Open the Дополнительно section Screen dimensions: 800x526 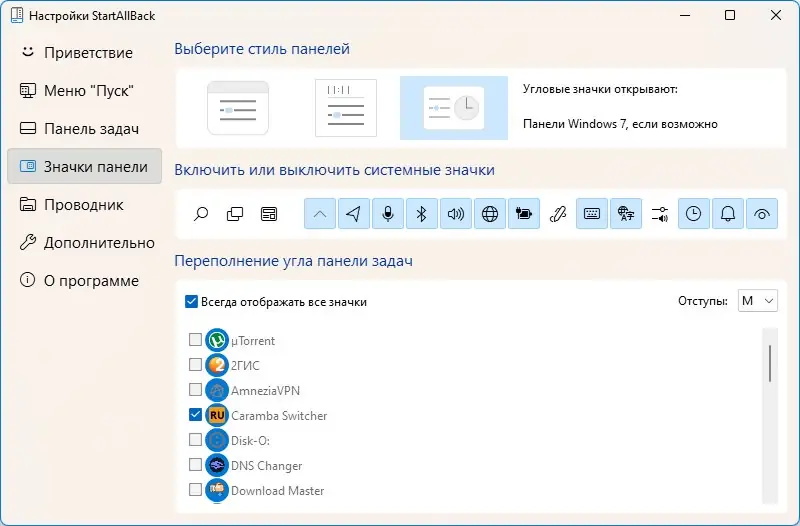tap(84, 242)
